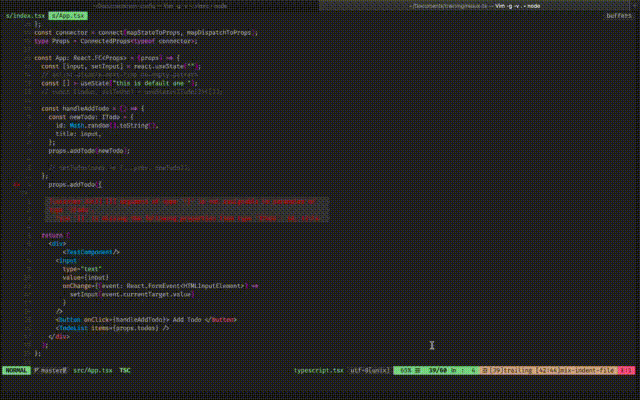640x400 pixels.
Task: Click the mix-indent-file warning in the status line
Action: click(x=575, y=370)
